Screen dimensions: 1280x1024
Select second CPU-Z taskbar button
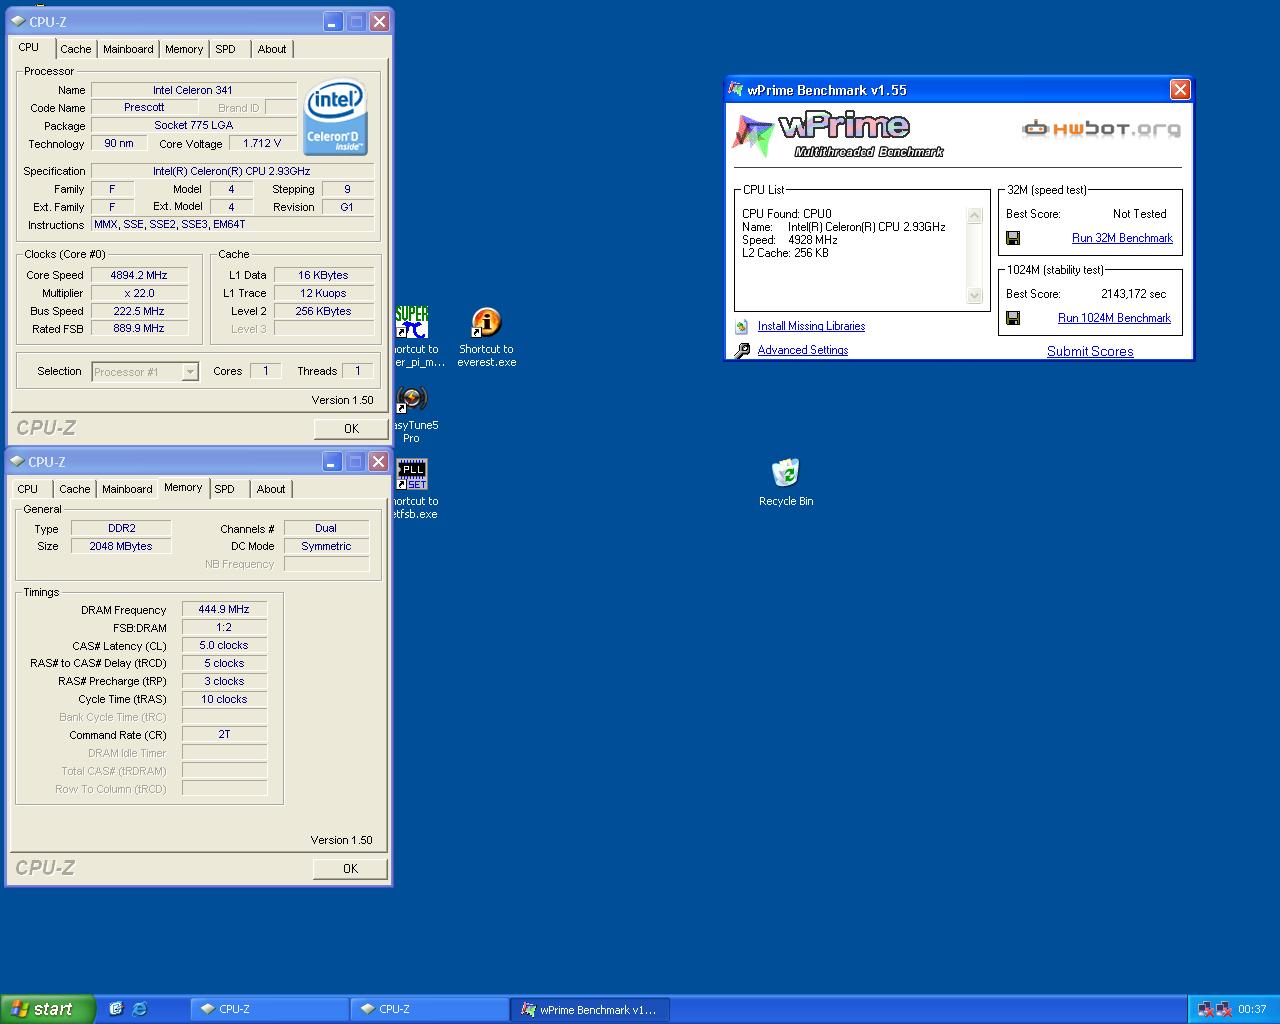tap(430, 1009)
